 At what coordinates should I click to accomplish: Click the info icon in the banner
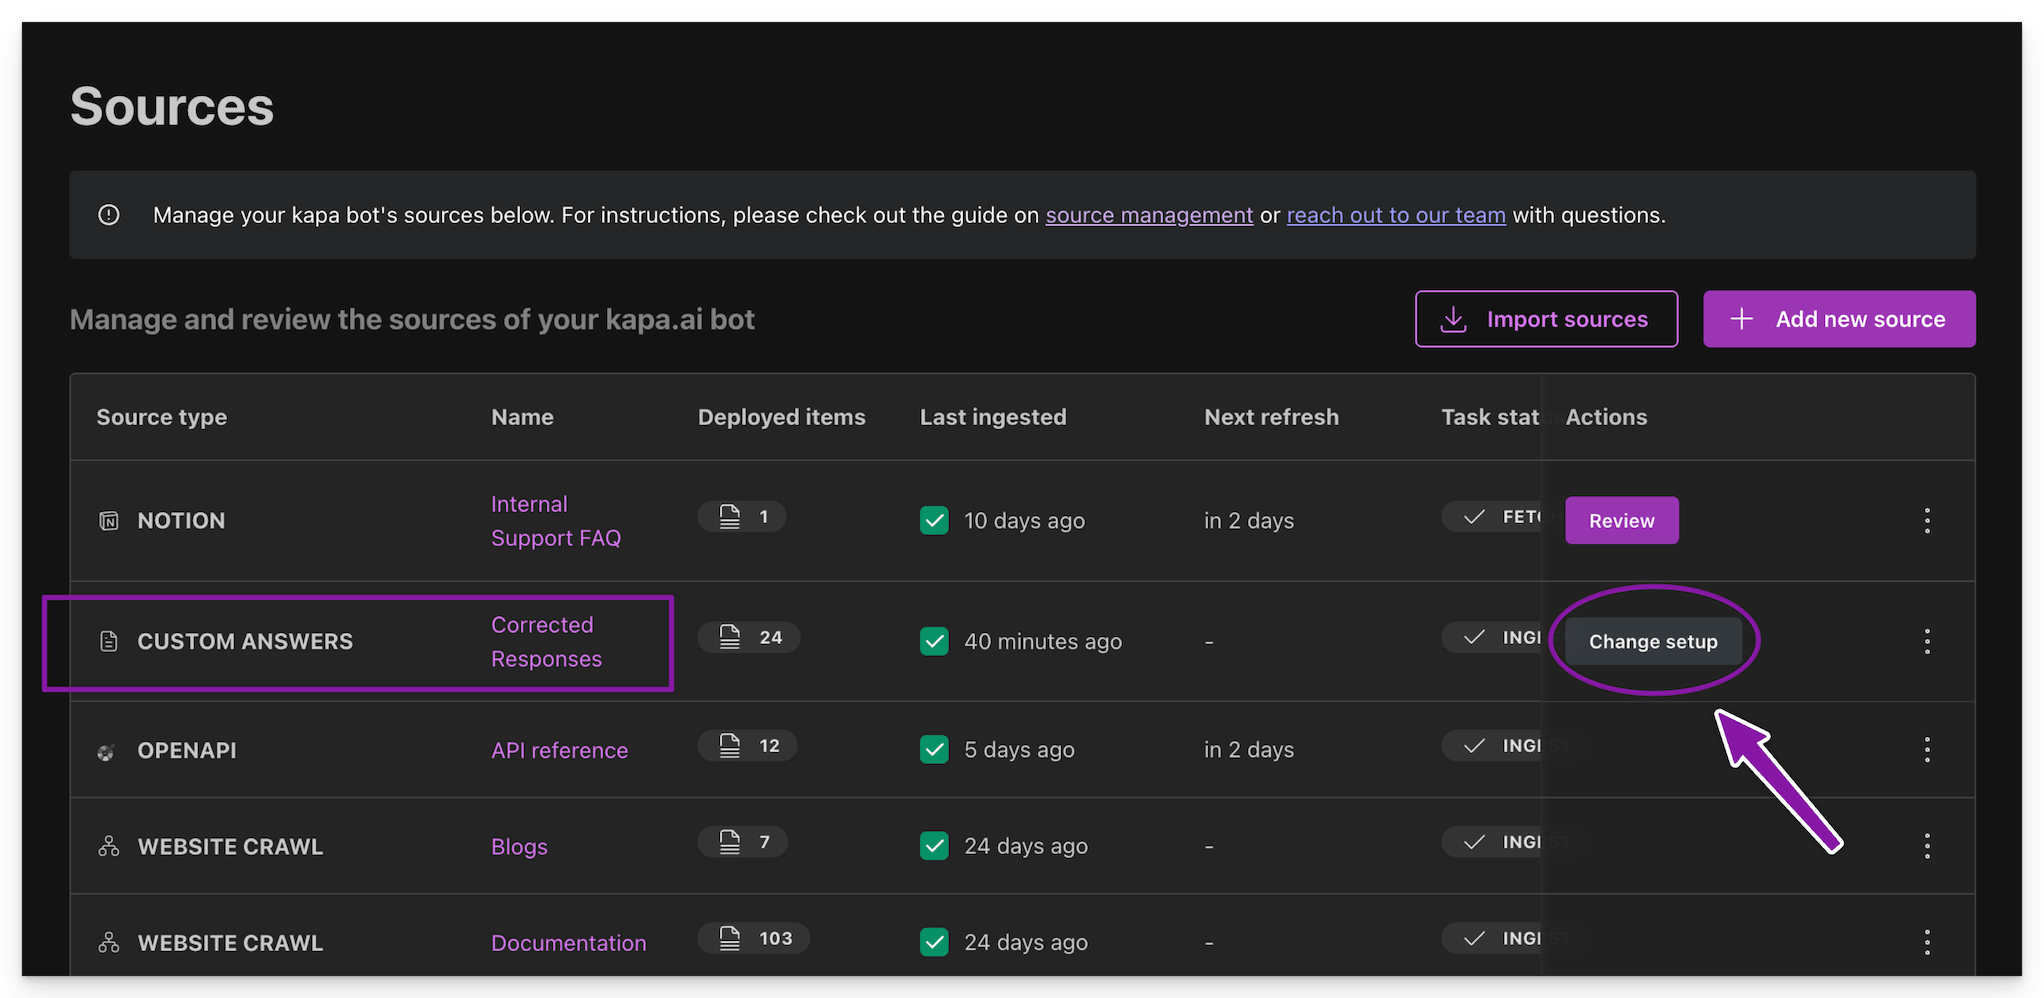[109, 215]
